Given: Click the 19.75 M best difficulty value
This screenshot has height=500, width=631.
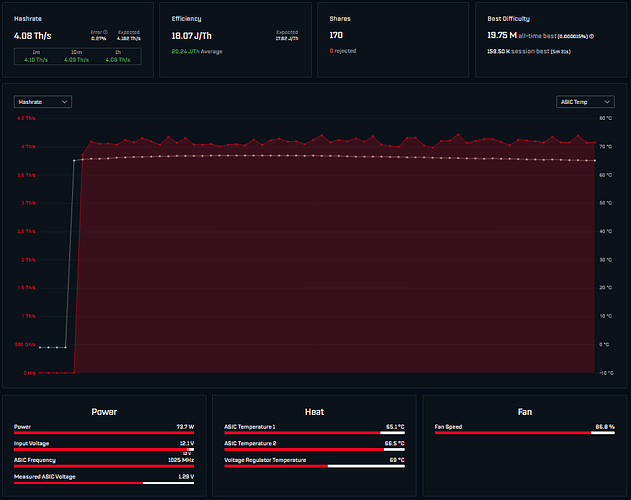Looking at the screenshot, I should (x=502, y=35).
